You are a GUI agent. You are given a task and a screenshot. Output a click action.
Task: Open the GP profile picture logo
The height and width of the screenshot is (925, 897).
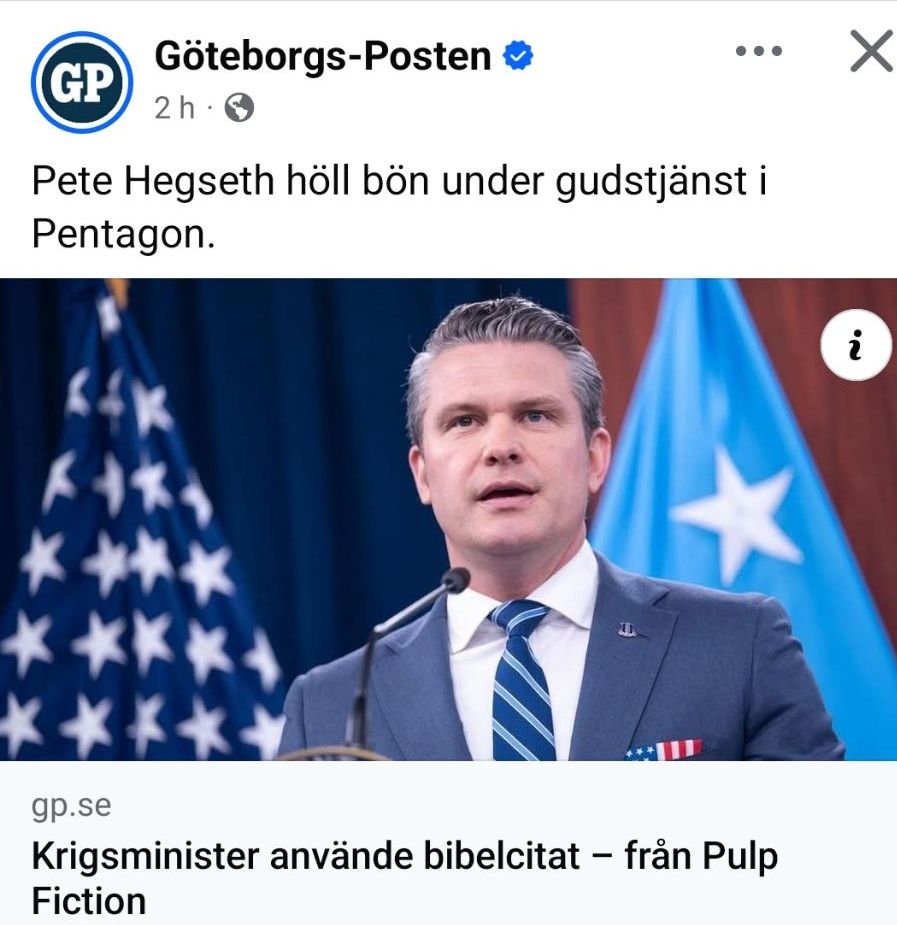[x=82, y=82]
